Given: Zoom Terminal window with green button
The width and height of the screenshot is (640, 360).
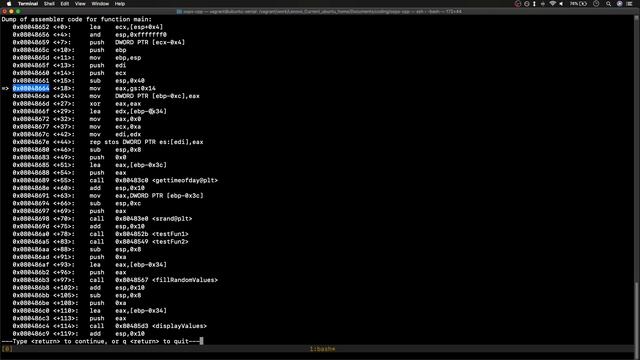Looking at the screenshot, I should (18, 11).
